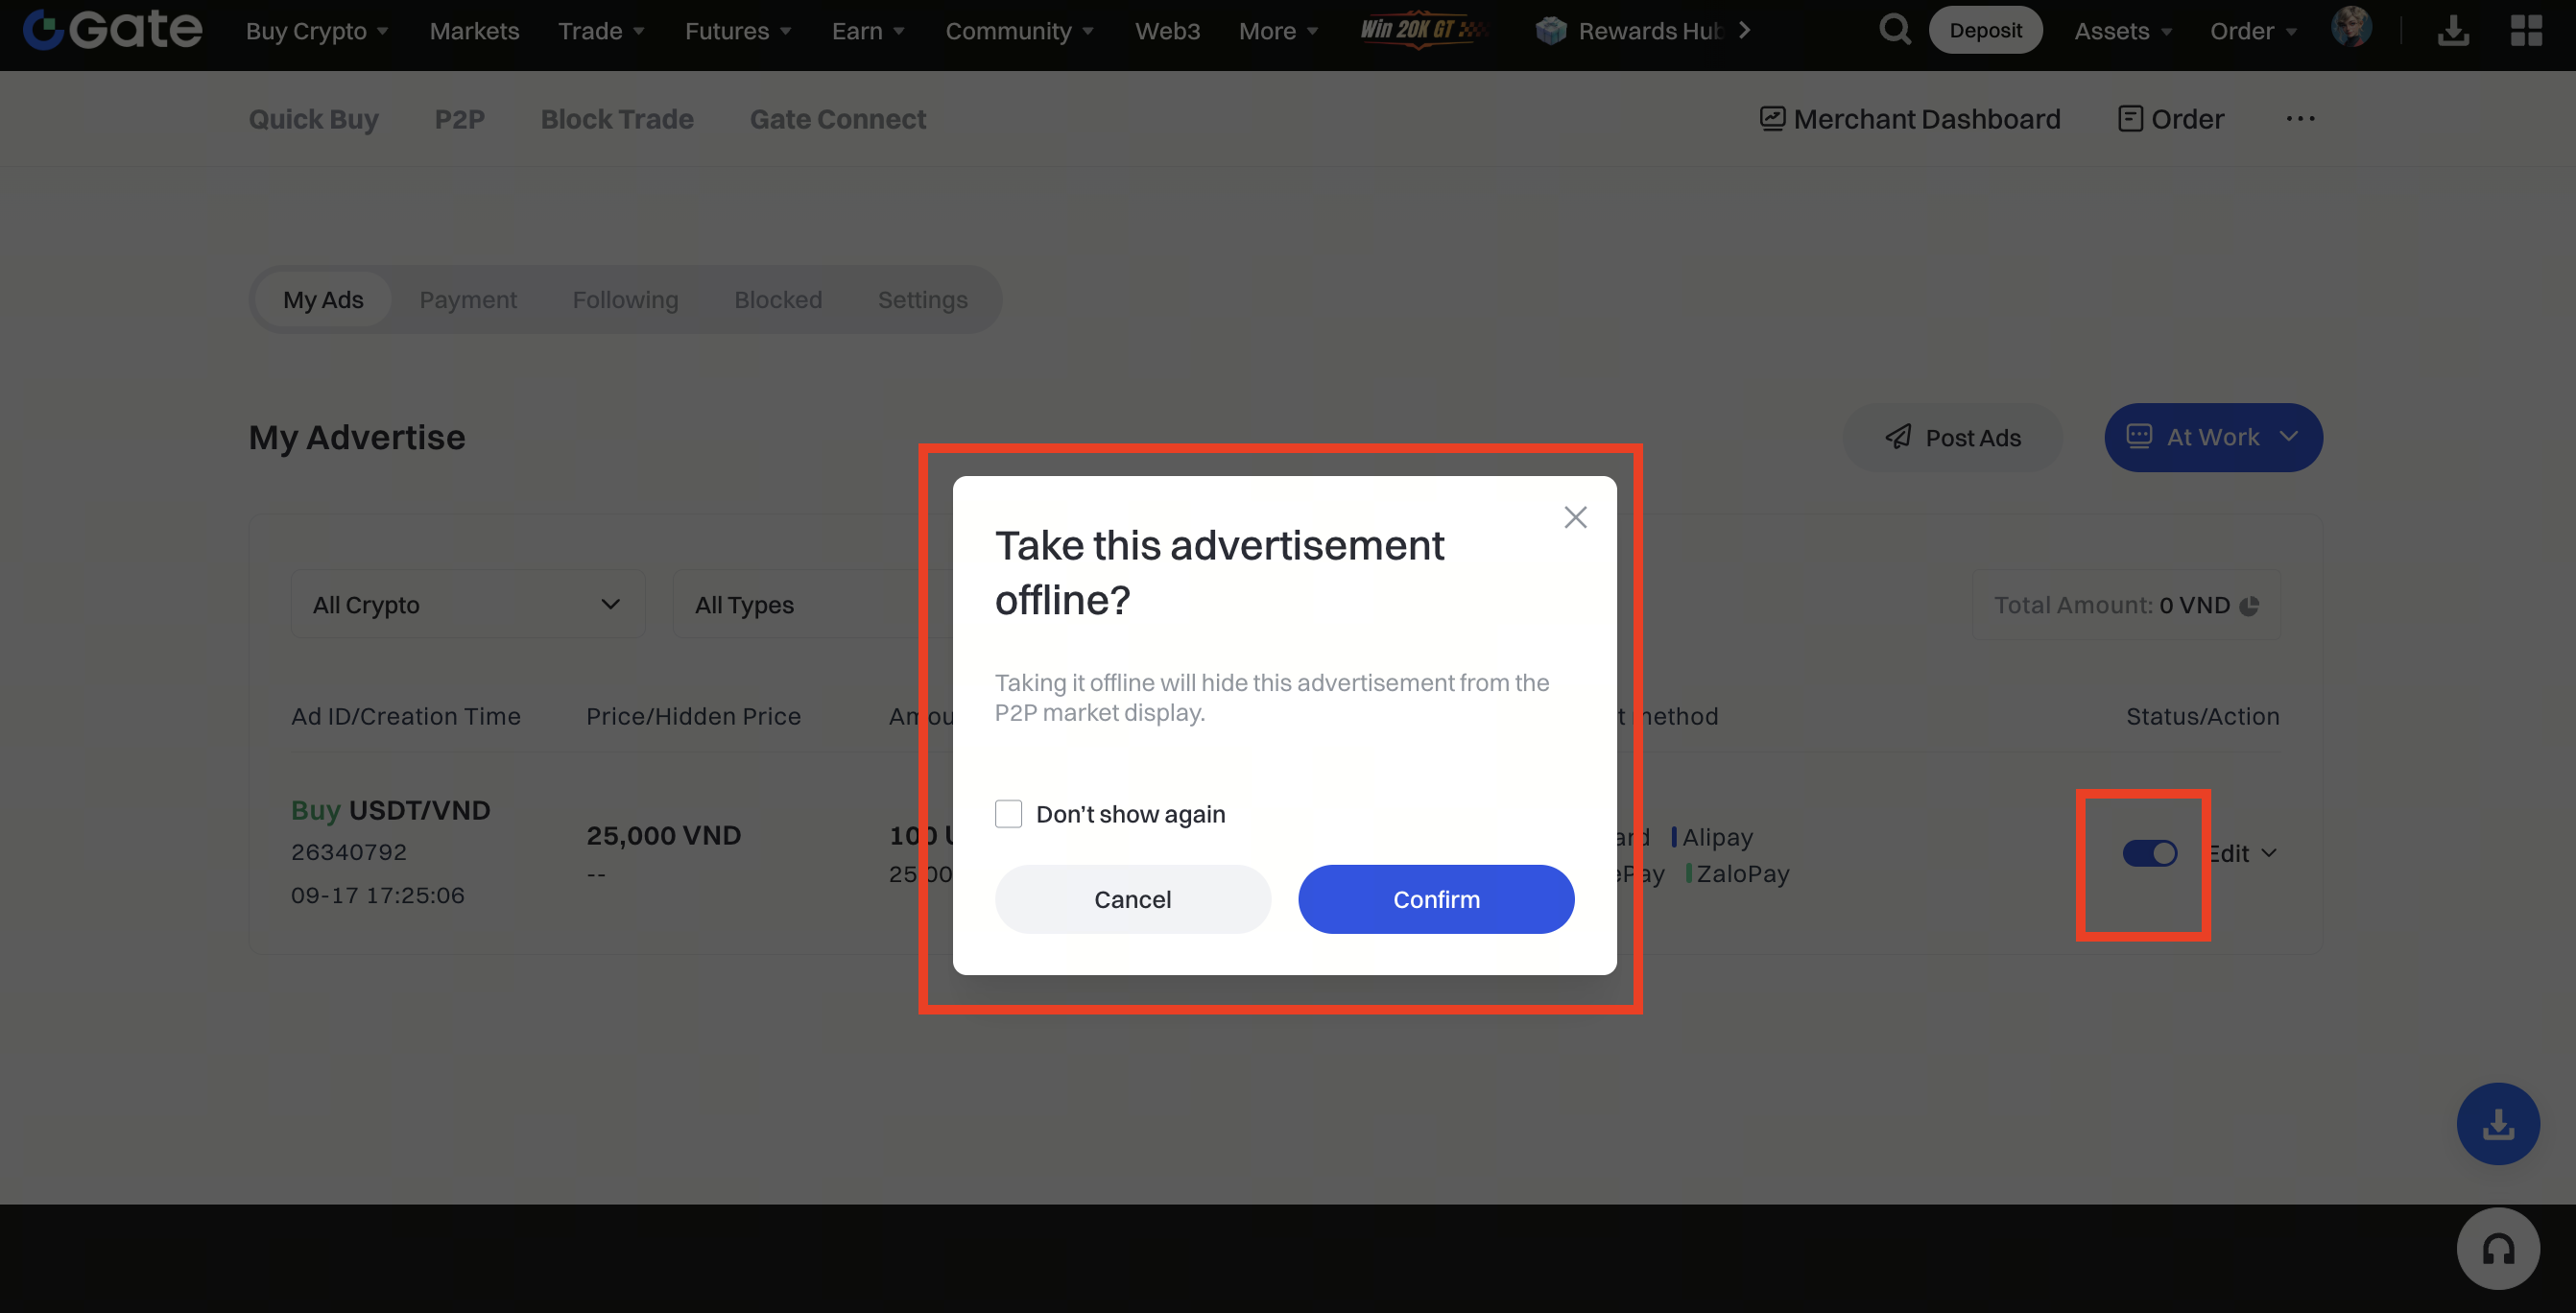2576x1313 pixels.
Task: Click the Total Amount pie chart icon
Action: (x=2249, y=606)
